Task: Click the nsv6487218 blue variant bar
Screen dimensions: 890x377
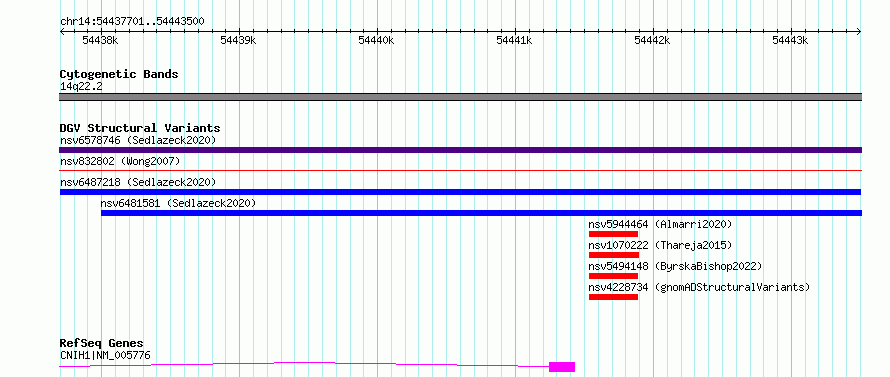Action: pyautogui.click(x=460, y=192)
